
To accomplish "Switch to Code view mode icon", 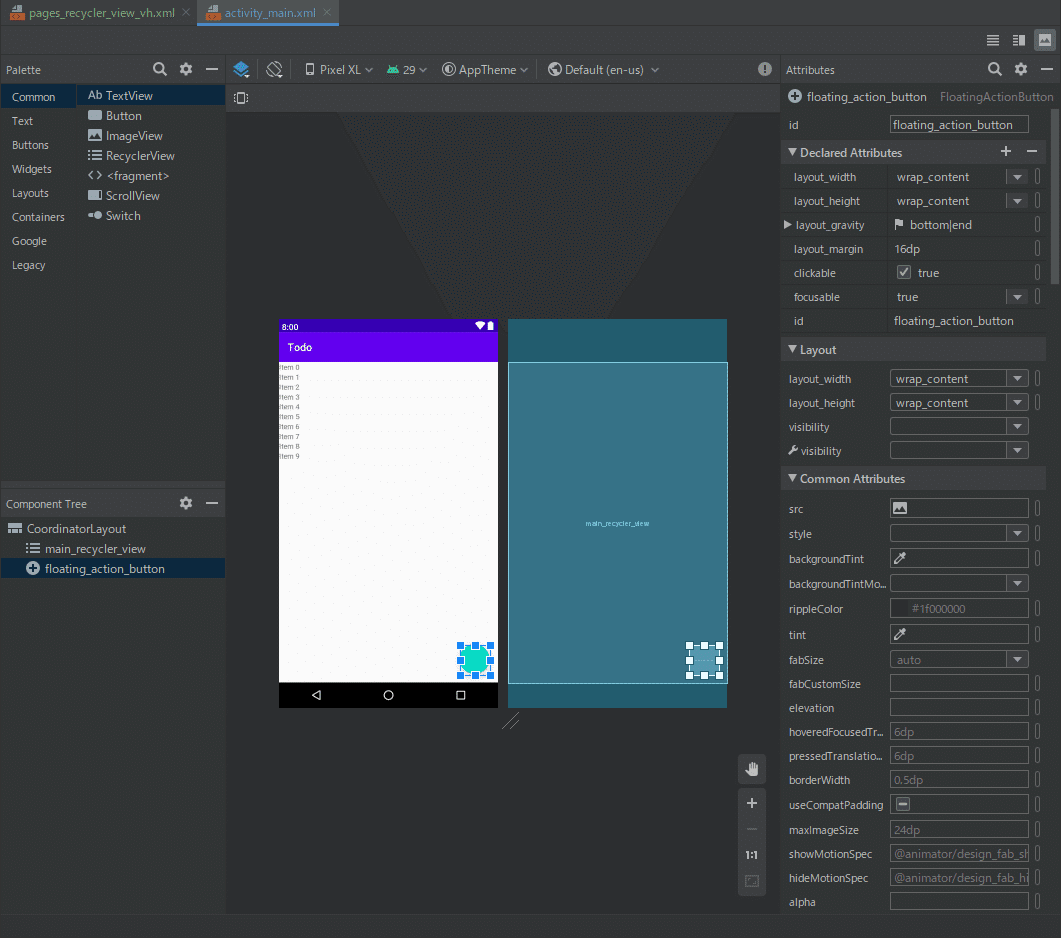I will 993,41.
